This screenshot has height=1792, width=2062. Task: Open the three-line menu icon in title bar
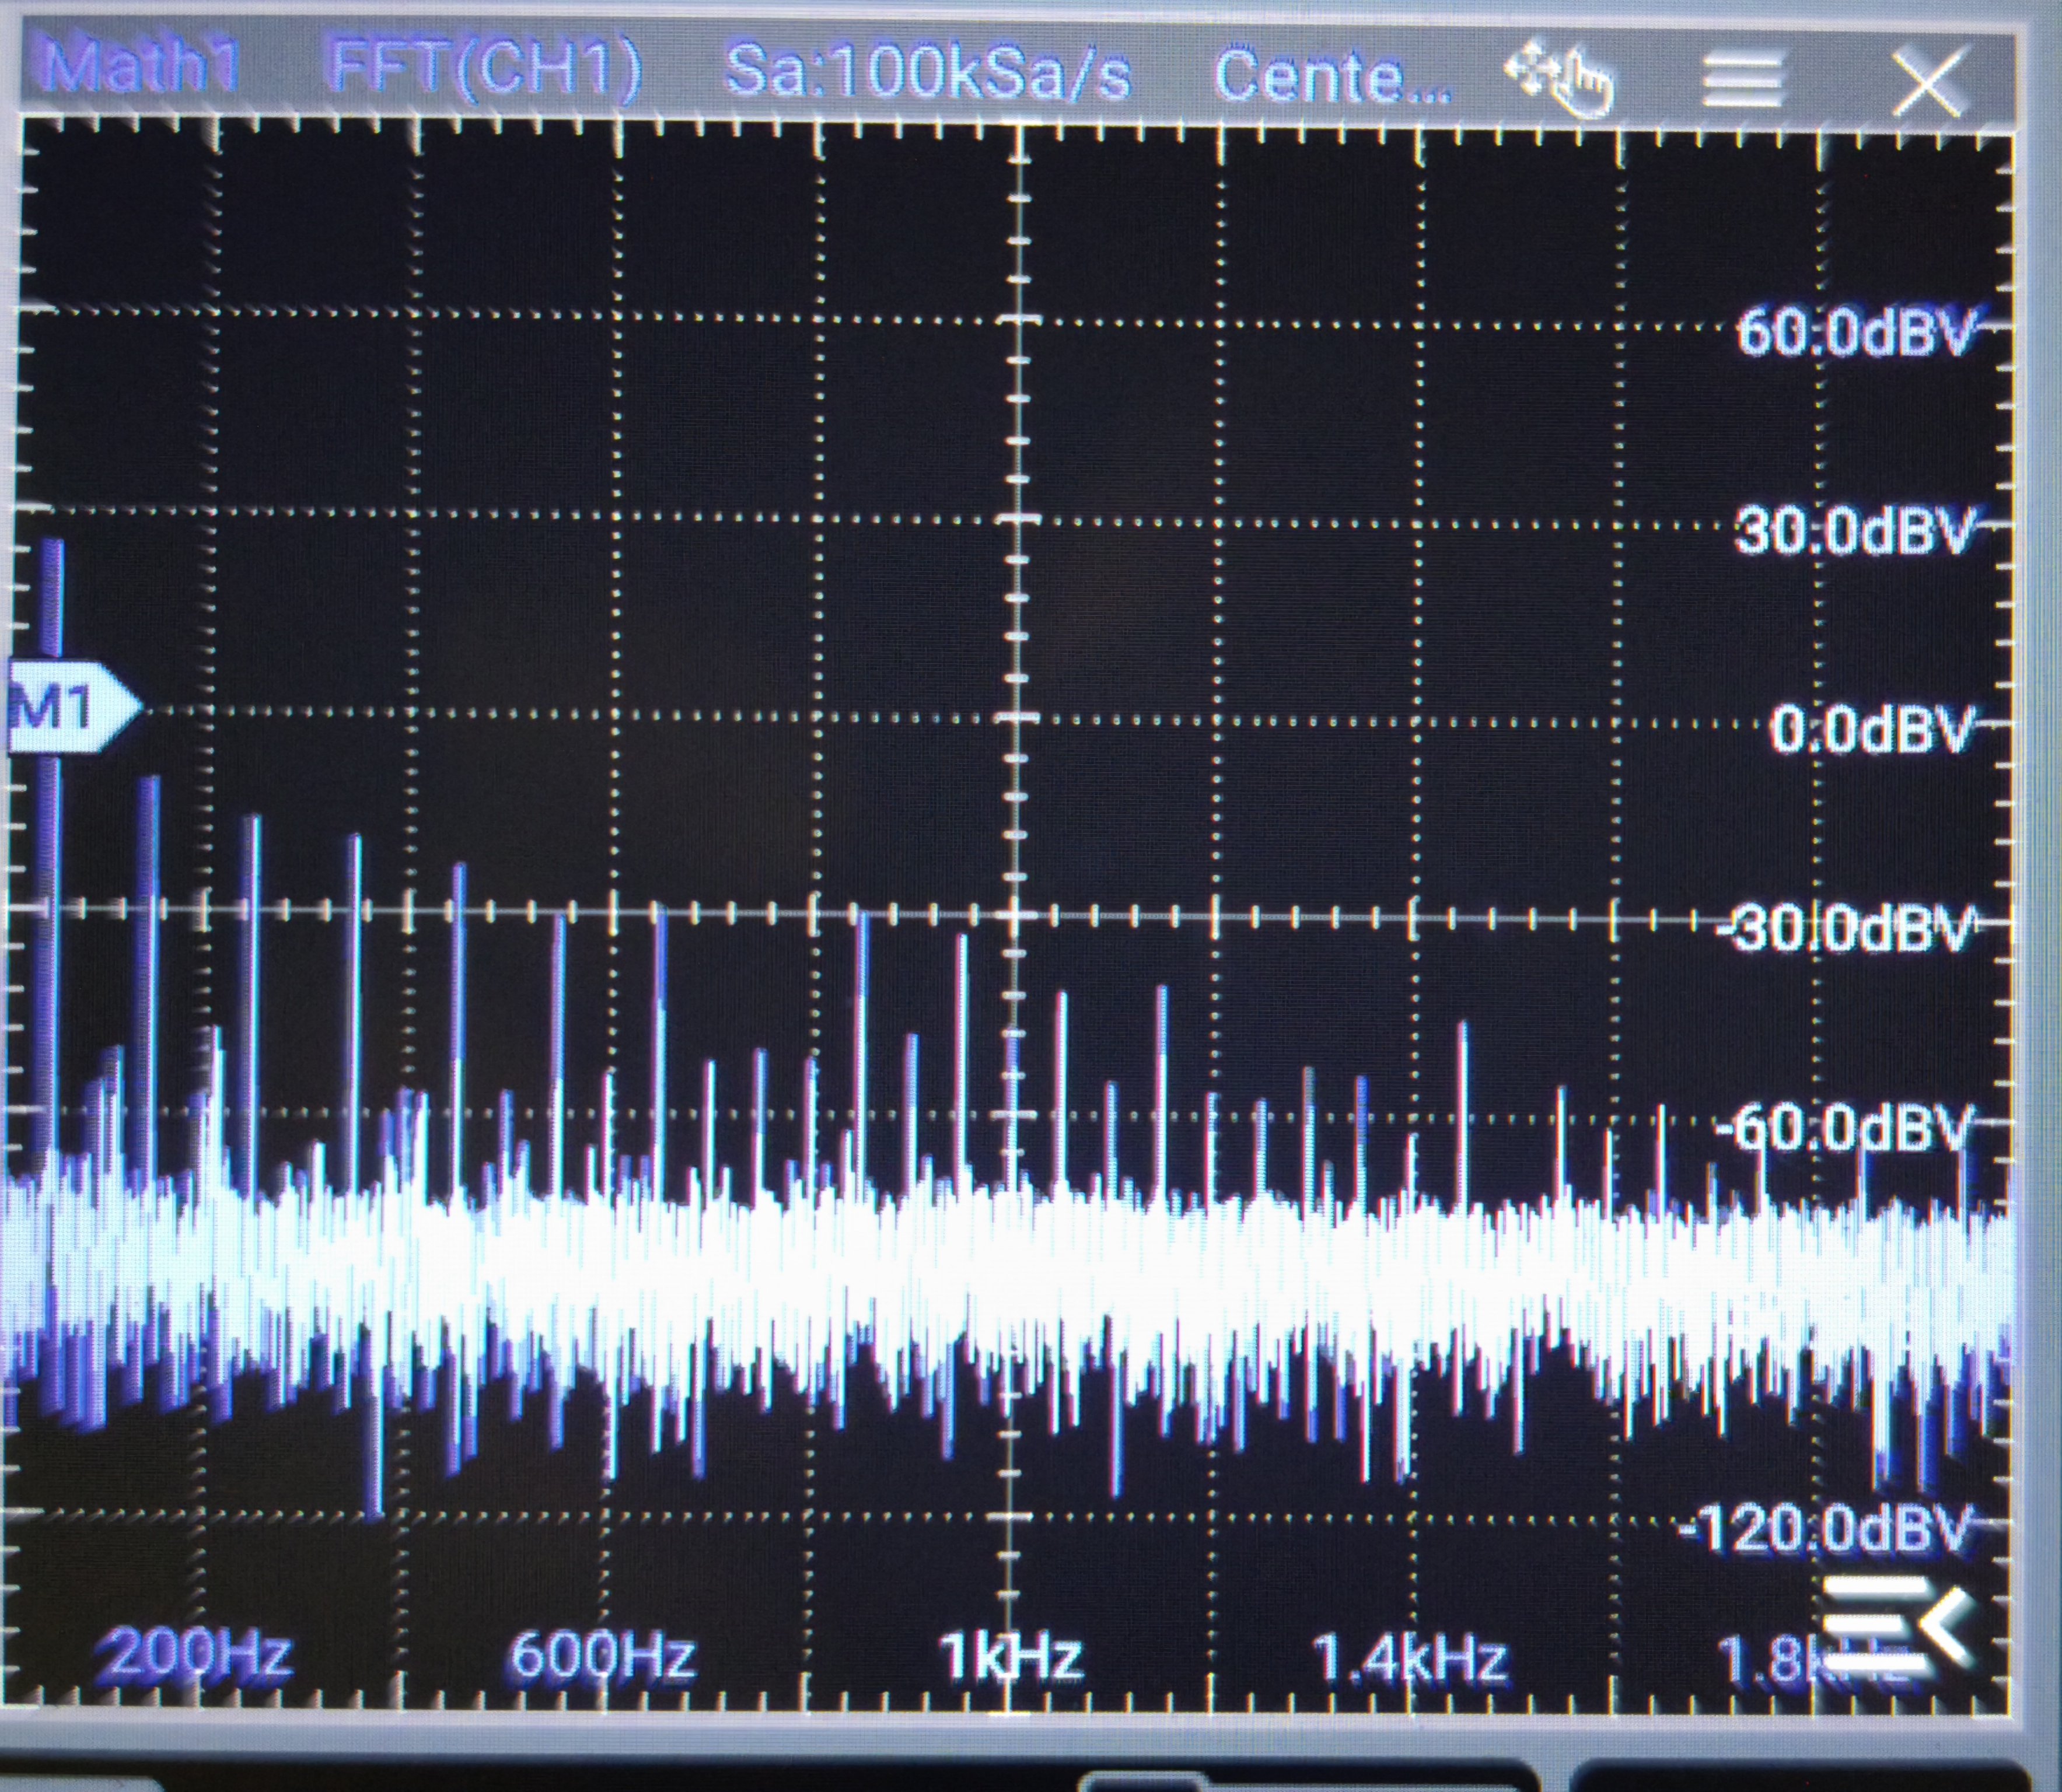point(1743,80)
